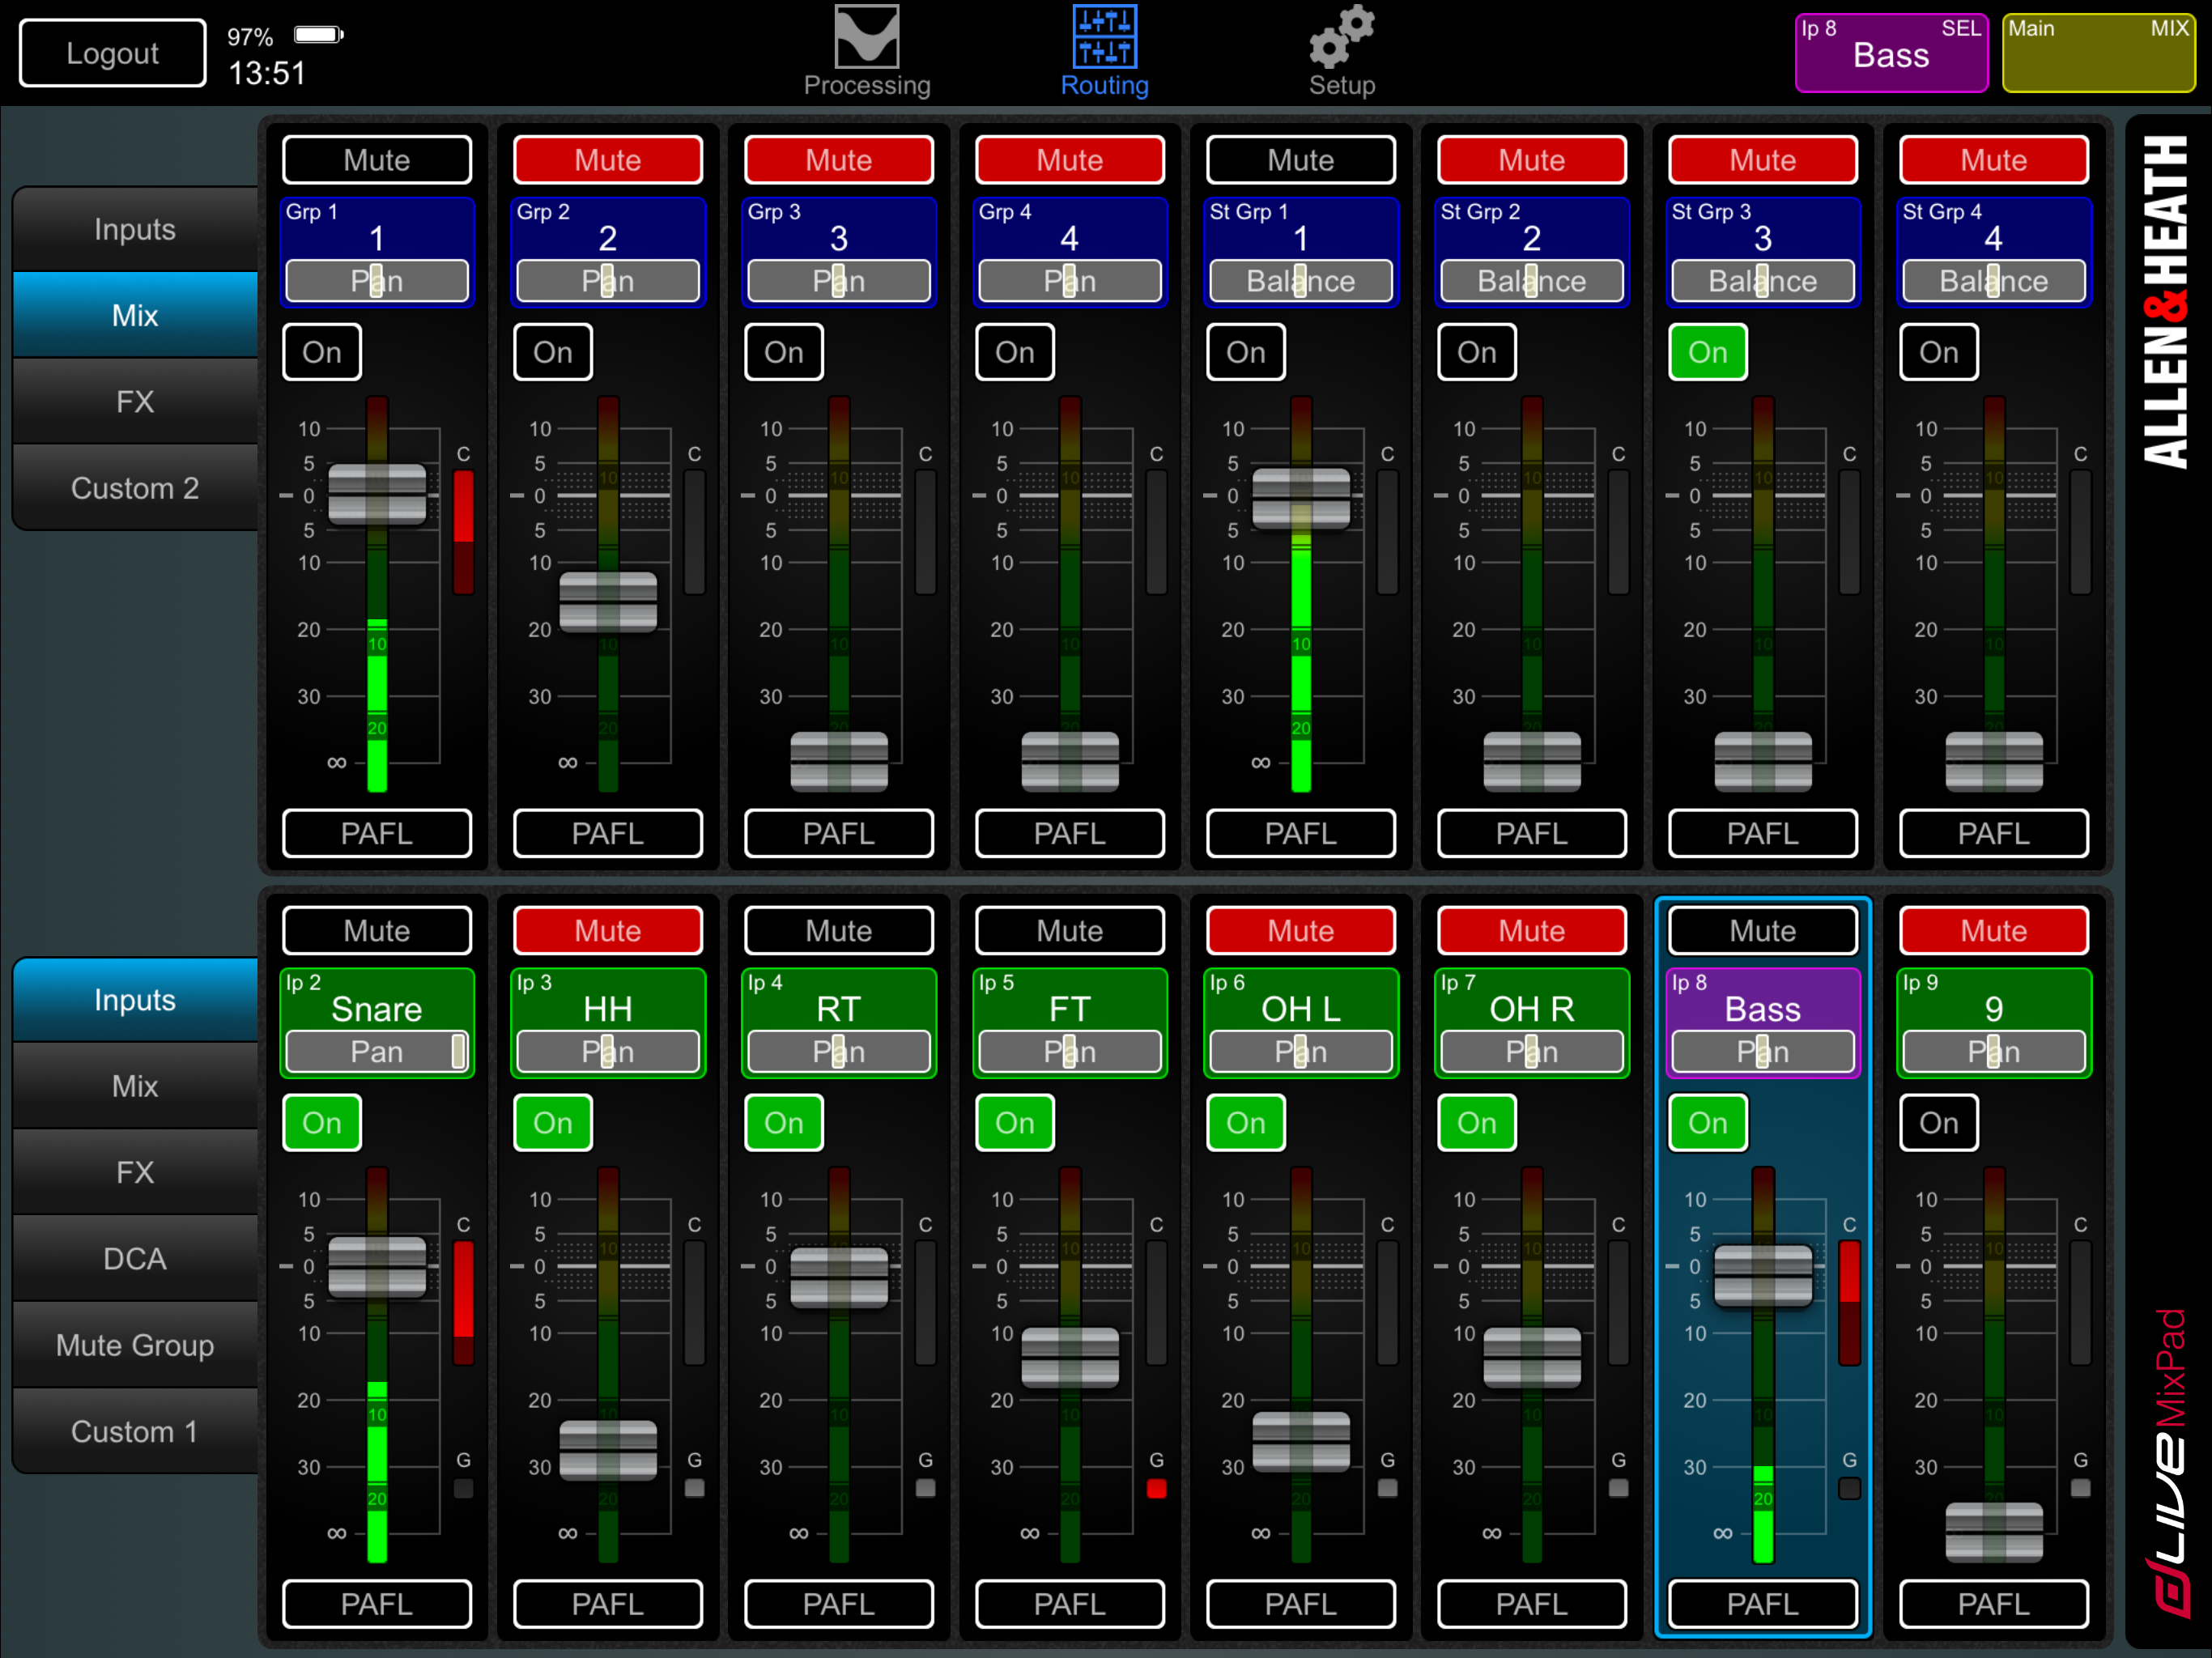Switch to the FX tab
Viewport: 2212px width, 1658px height.
point(134,401)
